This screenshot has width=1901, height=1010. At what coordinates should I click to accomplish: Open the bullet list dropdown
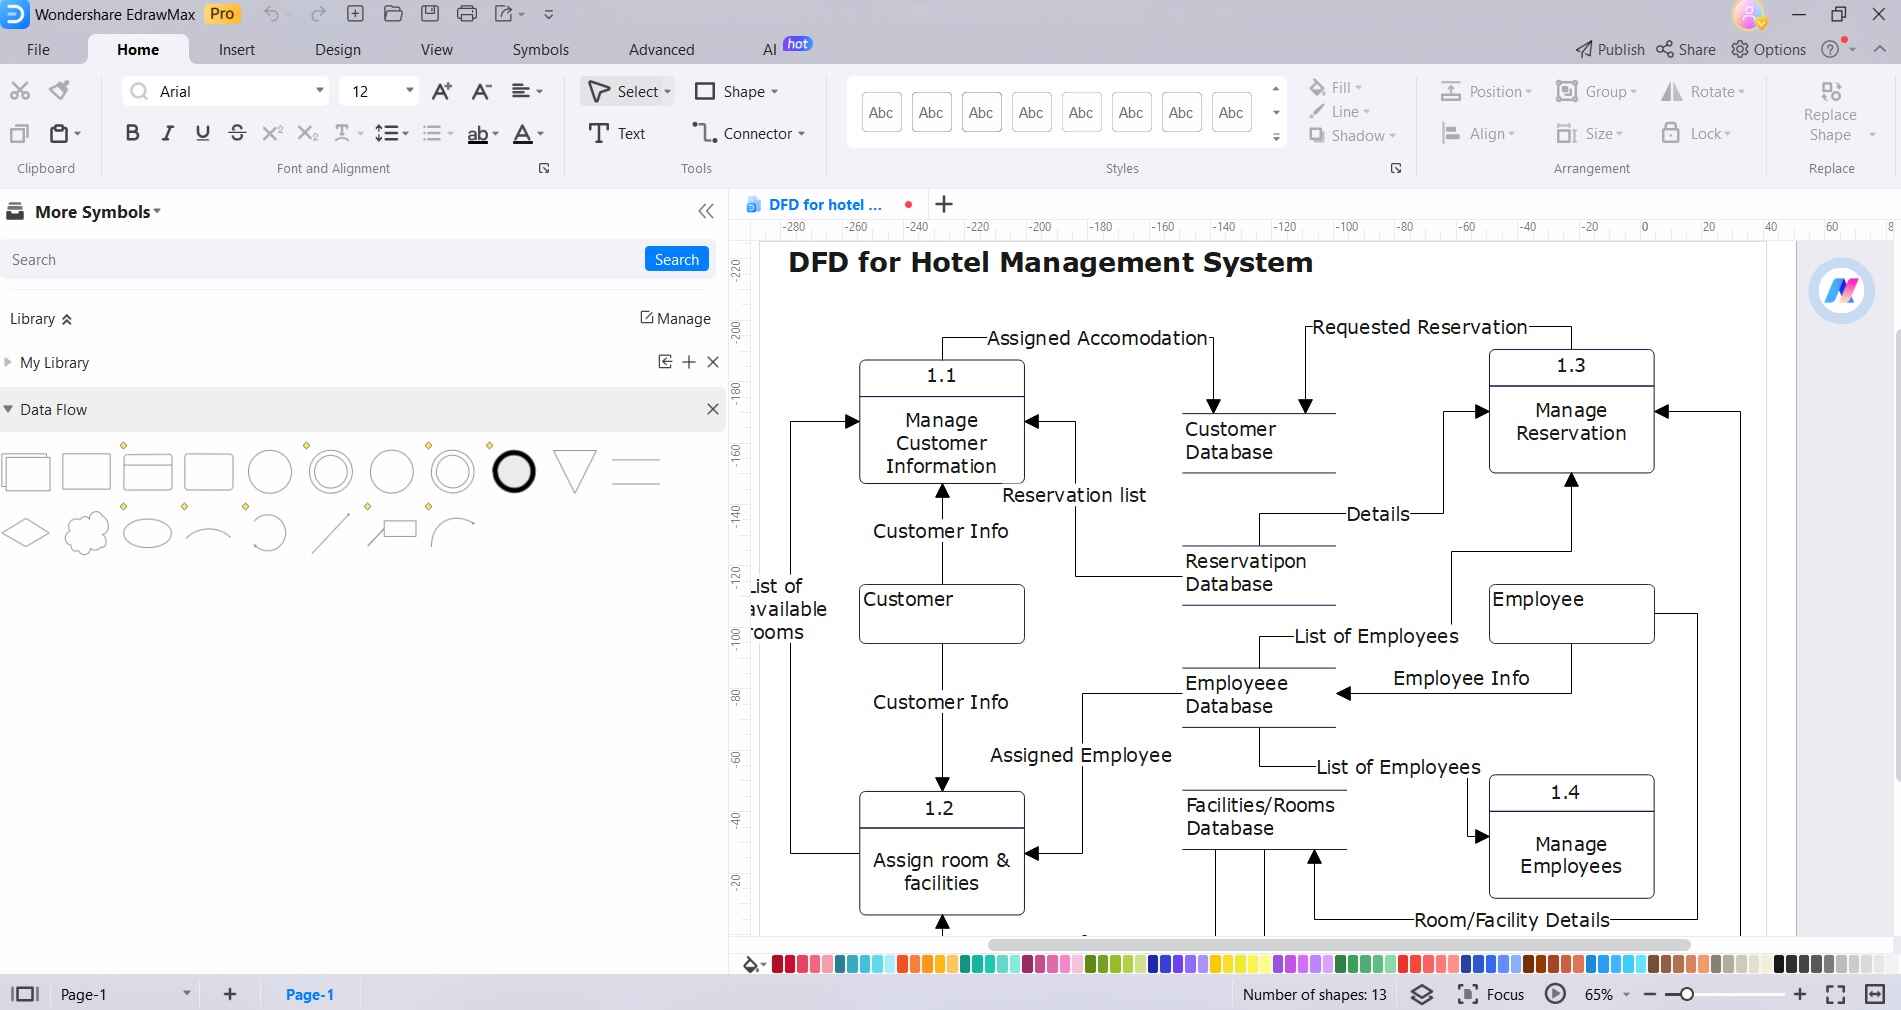click(437, 133)
